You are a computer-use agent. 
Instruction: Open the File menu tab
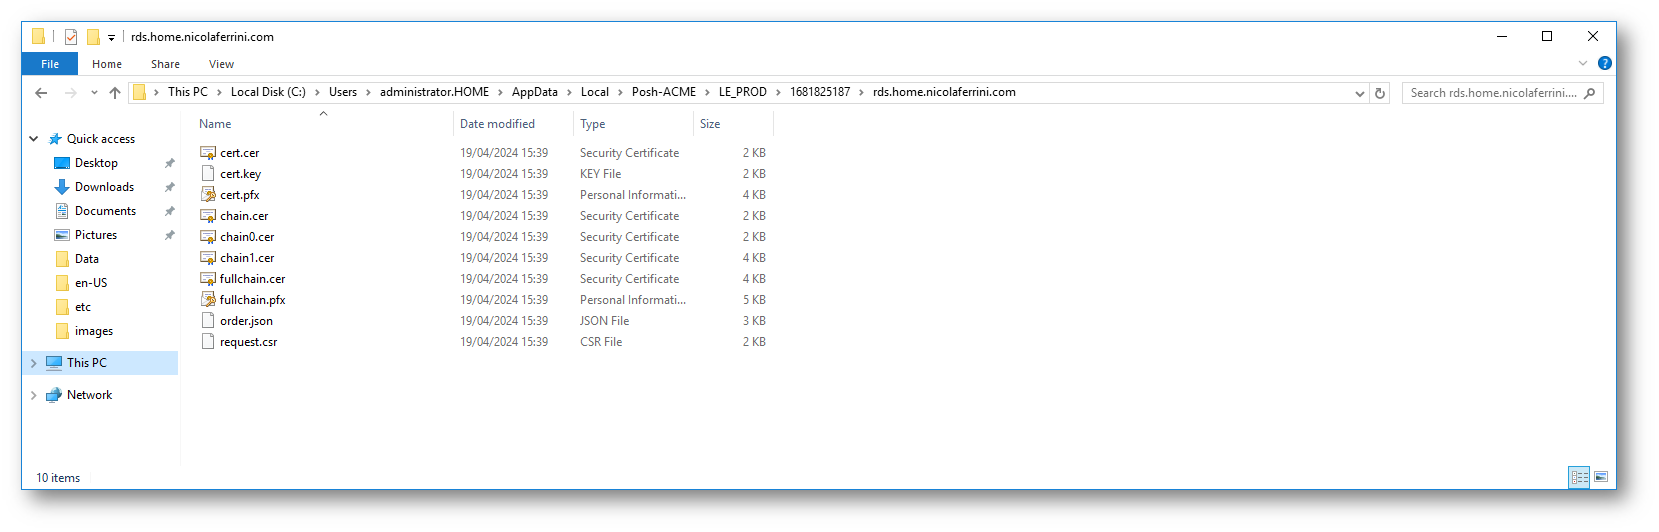[50, 64]
